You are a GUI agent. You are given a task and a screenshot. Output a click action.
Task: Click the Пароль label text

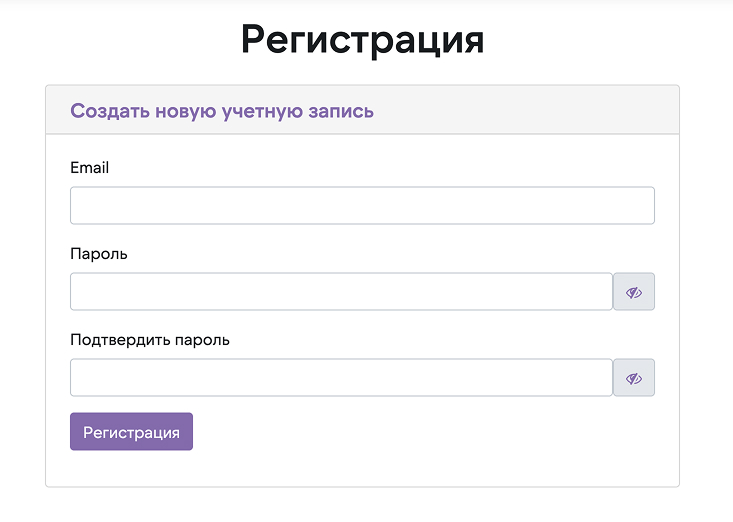click(99, 254)
